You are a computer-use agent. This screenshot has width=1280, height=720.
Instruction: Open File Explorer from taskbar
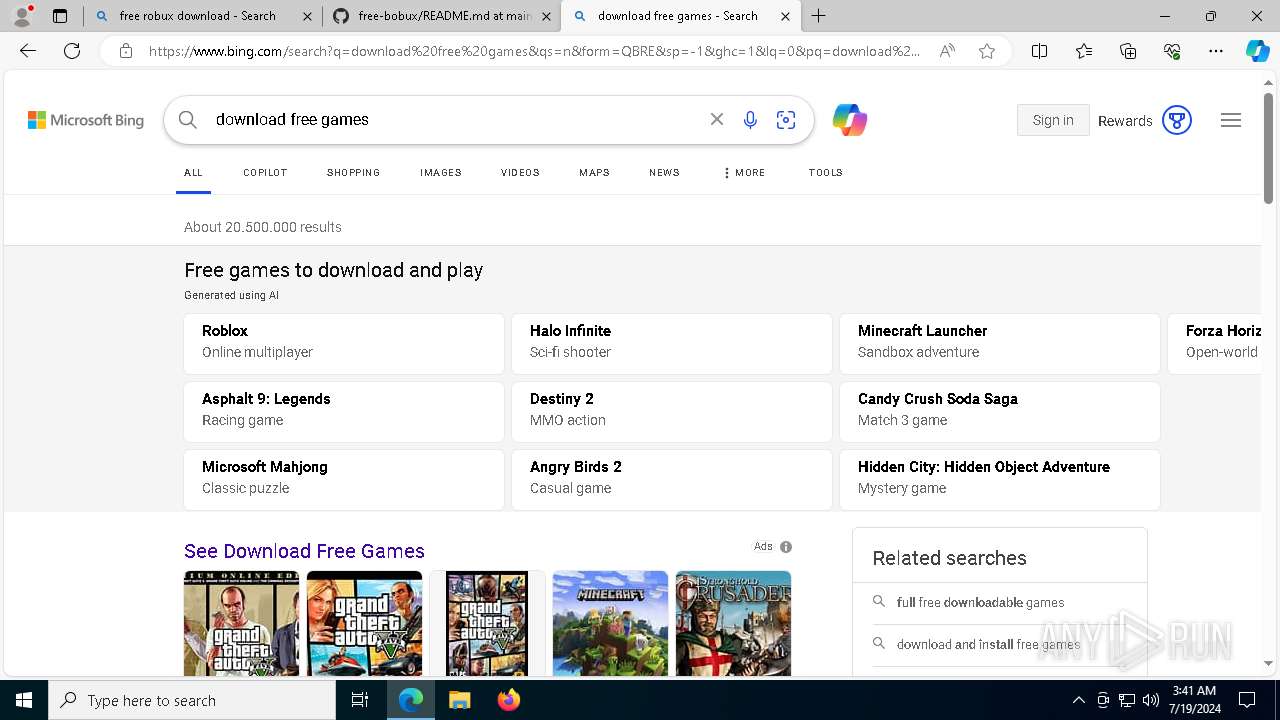coord(460,700)
